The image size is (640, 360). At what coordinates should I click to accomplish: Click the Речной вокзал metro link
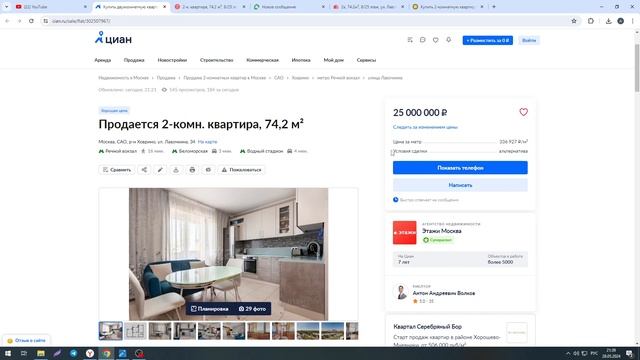(x=121, y=151)
